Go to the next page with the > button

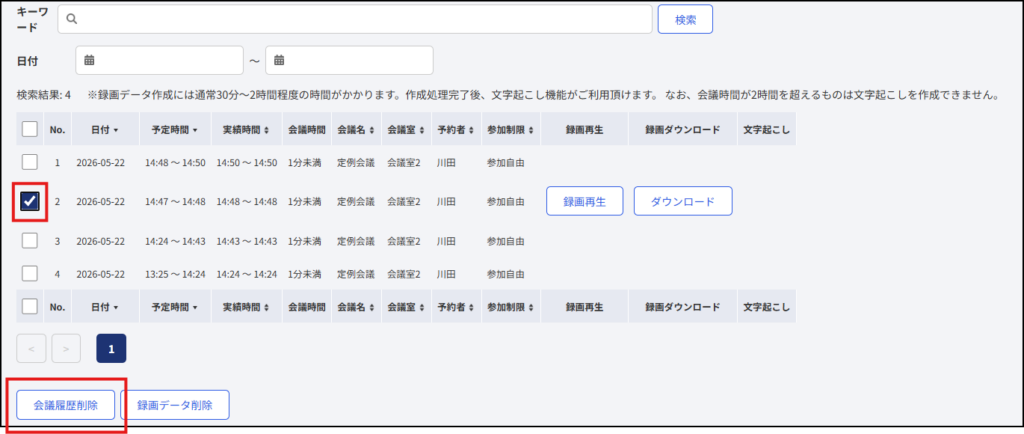tap(66, 349)
